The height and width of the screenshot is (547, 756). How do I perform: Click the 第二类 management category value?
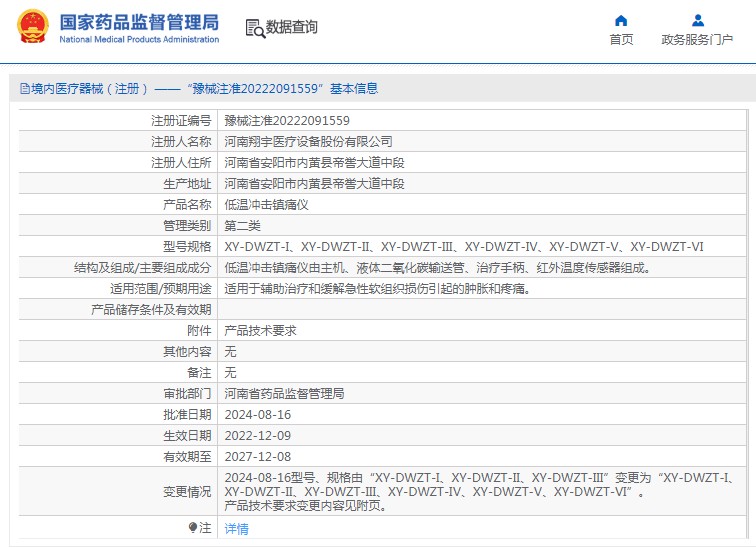coord(243,226)
